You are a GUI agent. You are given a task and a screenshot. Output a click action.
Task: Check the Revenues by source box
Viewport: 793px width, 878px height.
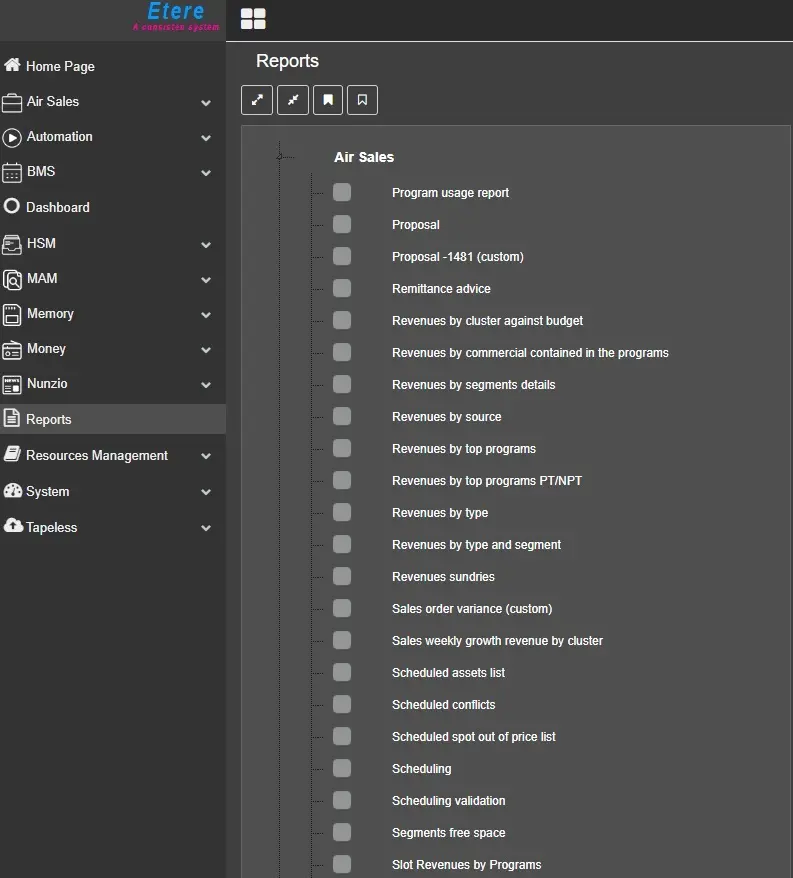click(x=342, y=417)
